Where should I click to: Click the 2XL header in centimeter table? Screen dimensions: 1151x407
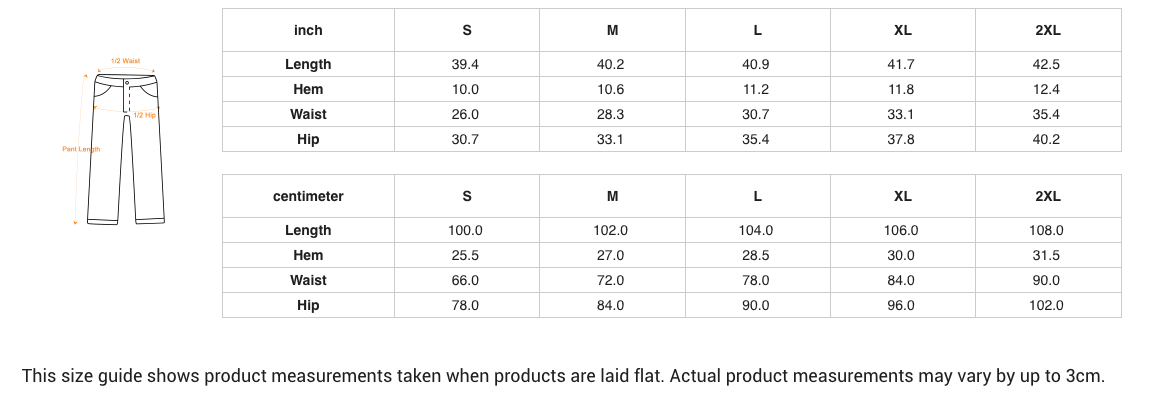coord(1047,196)
